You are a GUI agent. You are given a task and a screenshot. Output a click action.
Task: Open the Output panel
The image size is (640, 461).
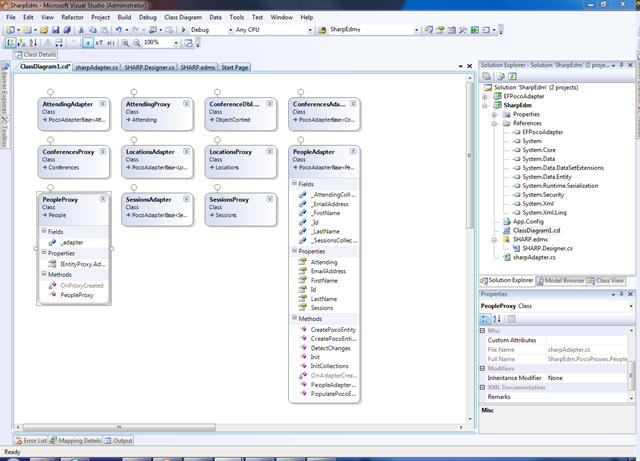(x=118, y=441)
